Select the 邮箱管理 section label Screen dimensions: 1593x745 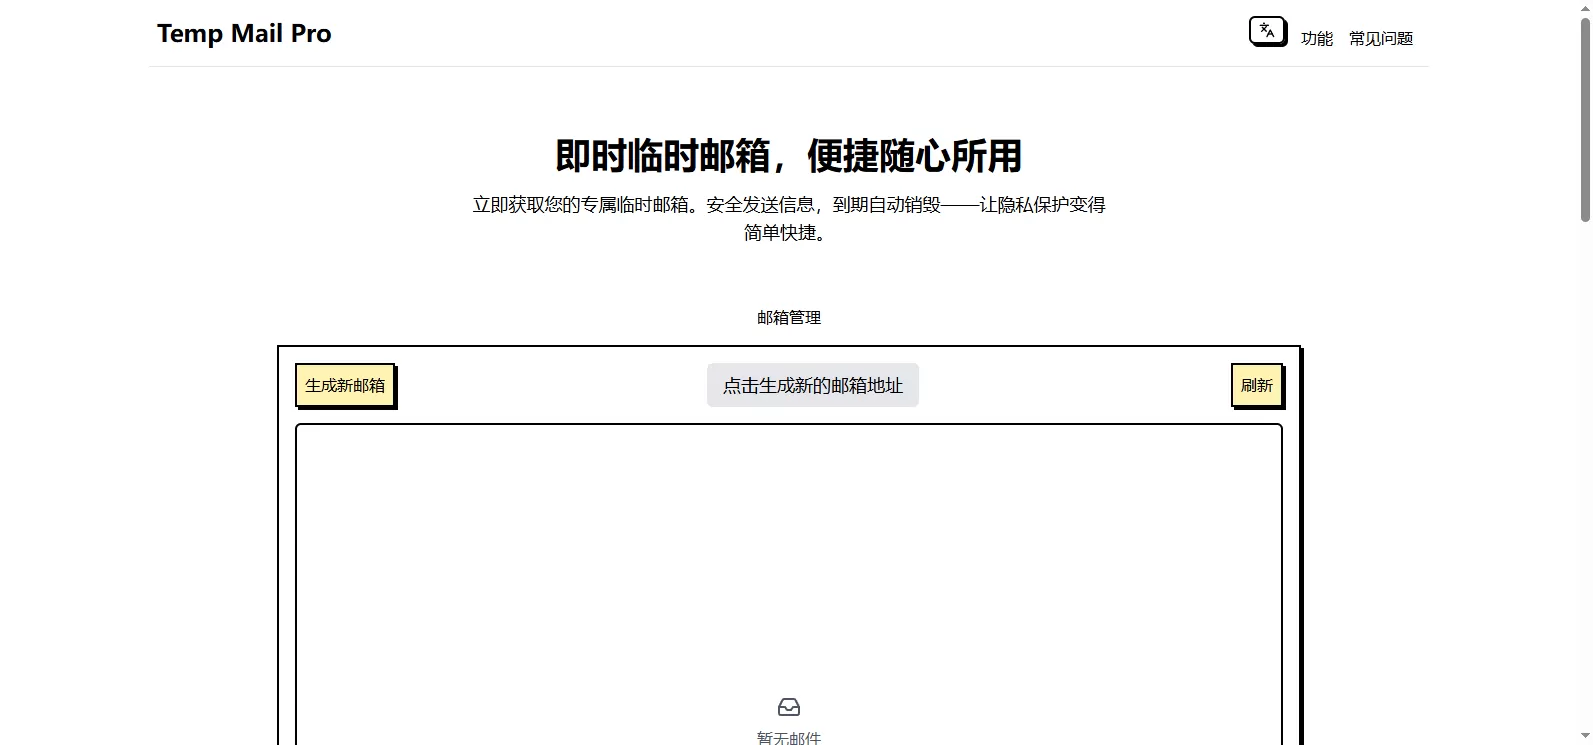[x=788, y=318]
